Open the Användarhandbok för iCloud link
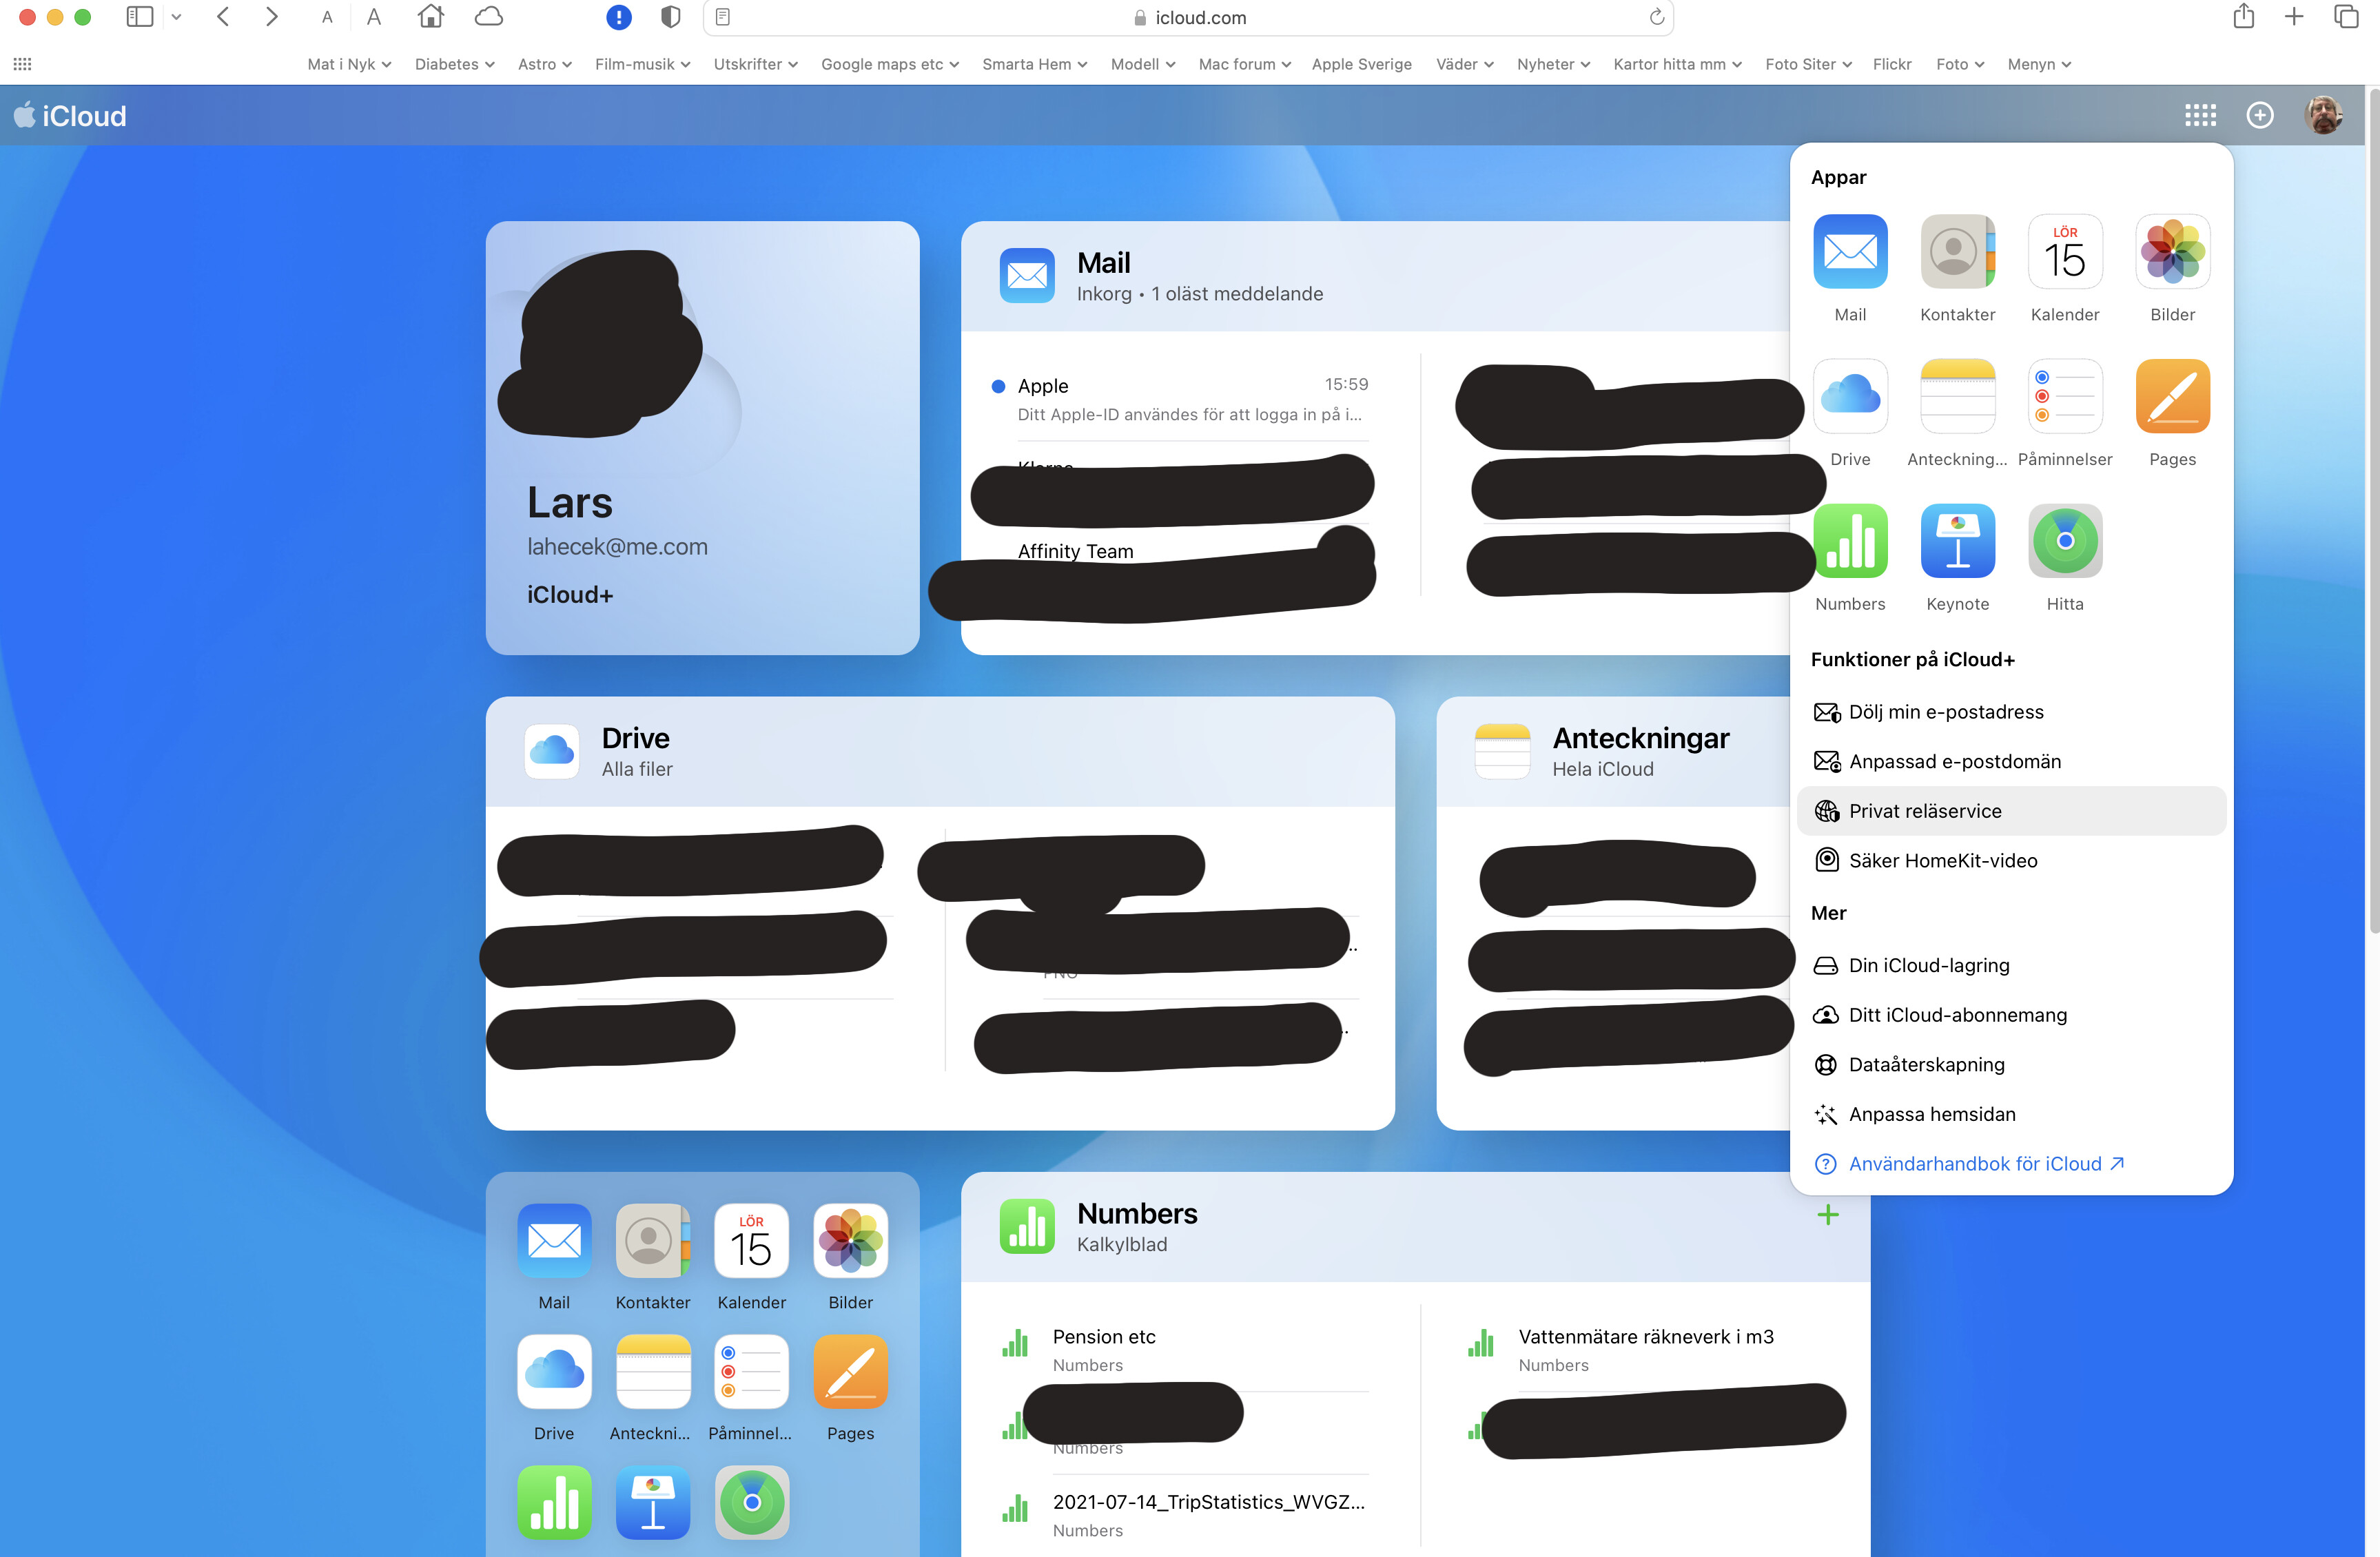The image size is (2380, 1557). (1974, 1164)
